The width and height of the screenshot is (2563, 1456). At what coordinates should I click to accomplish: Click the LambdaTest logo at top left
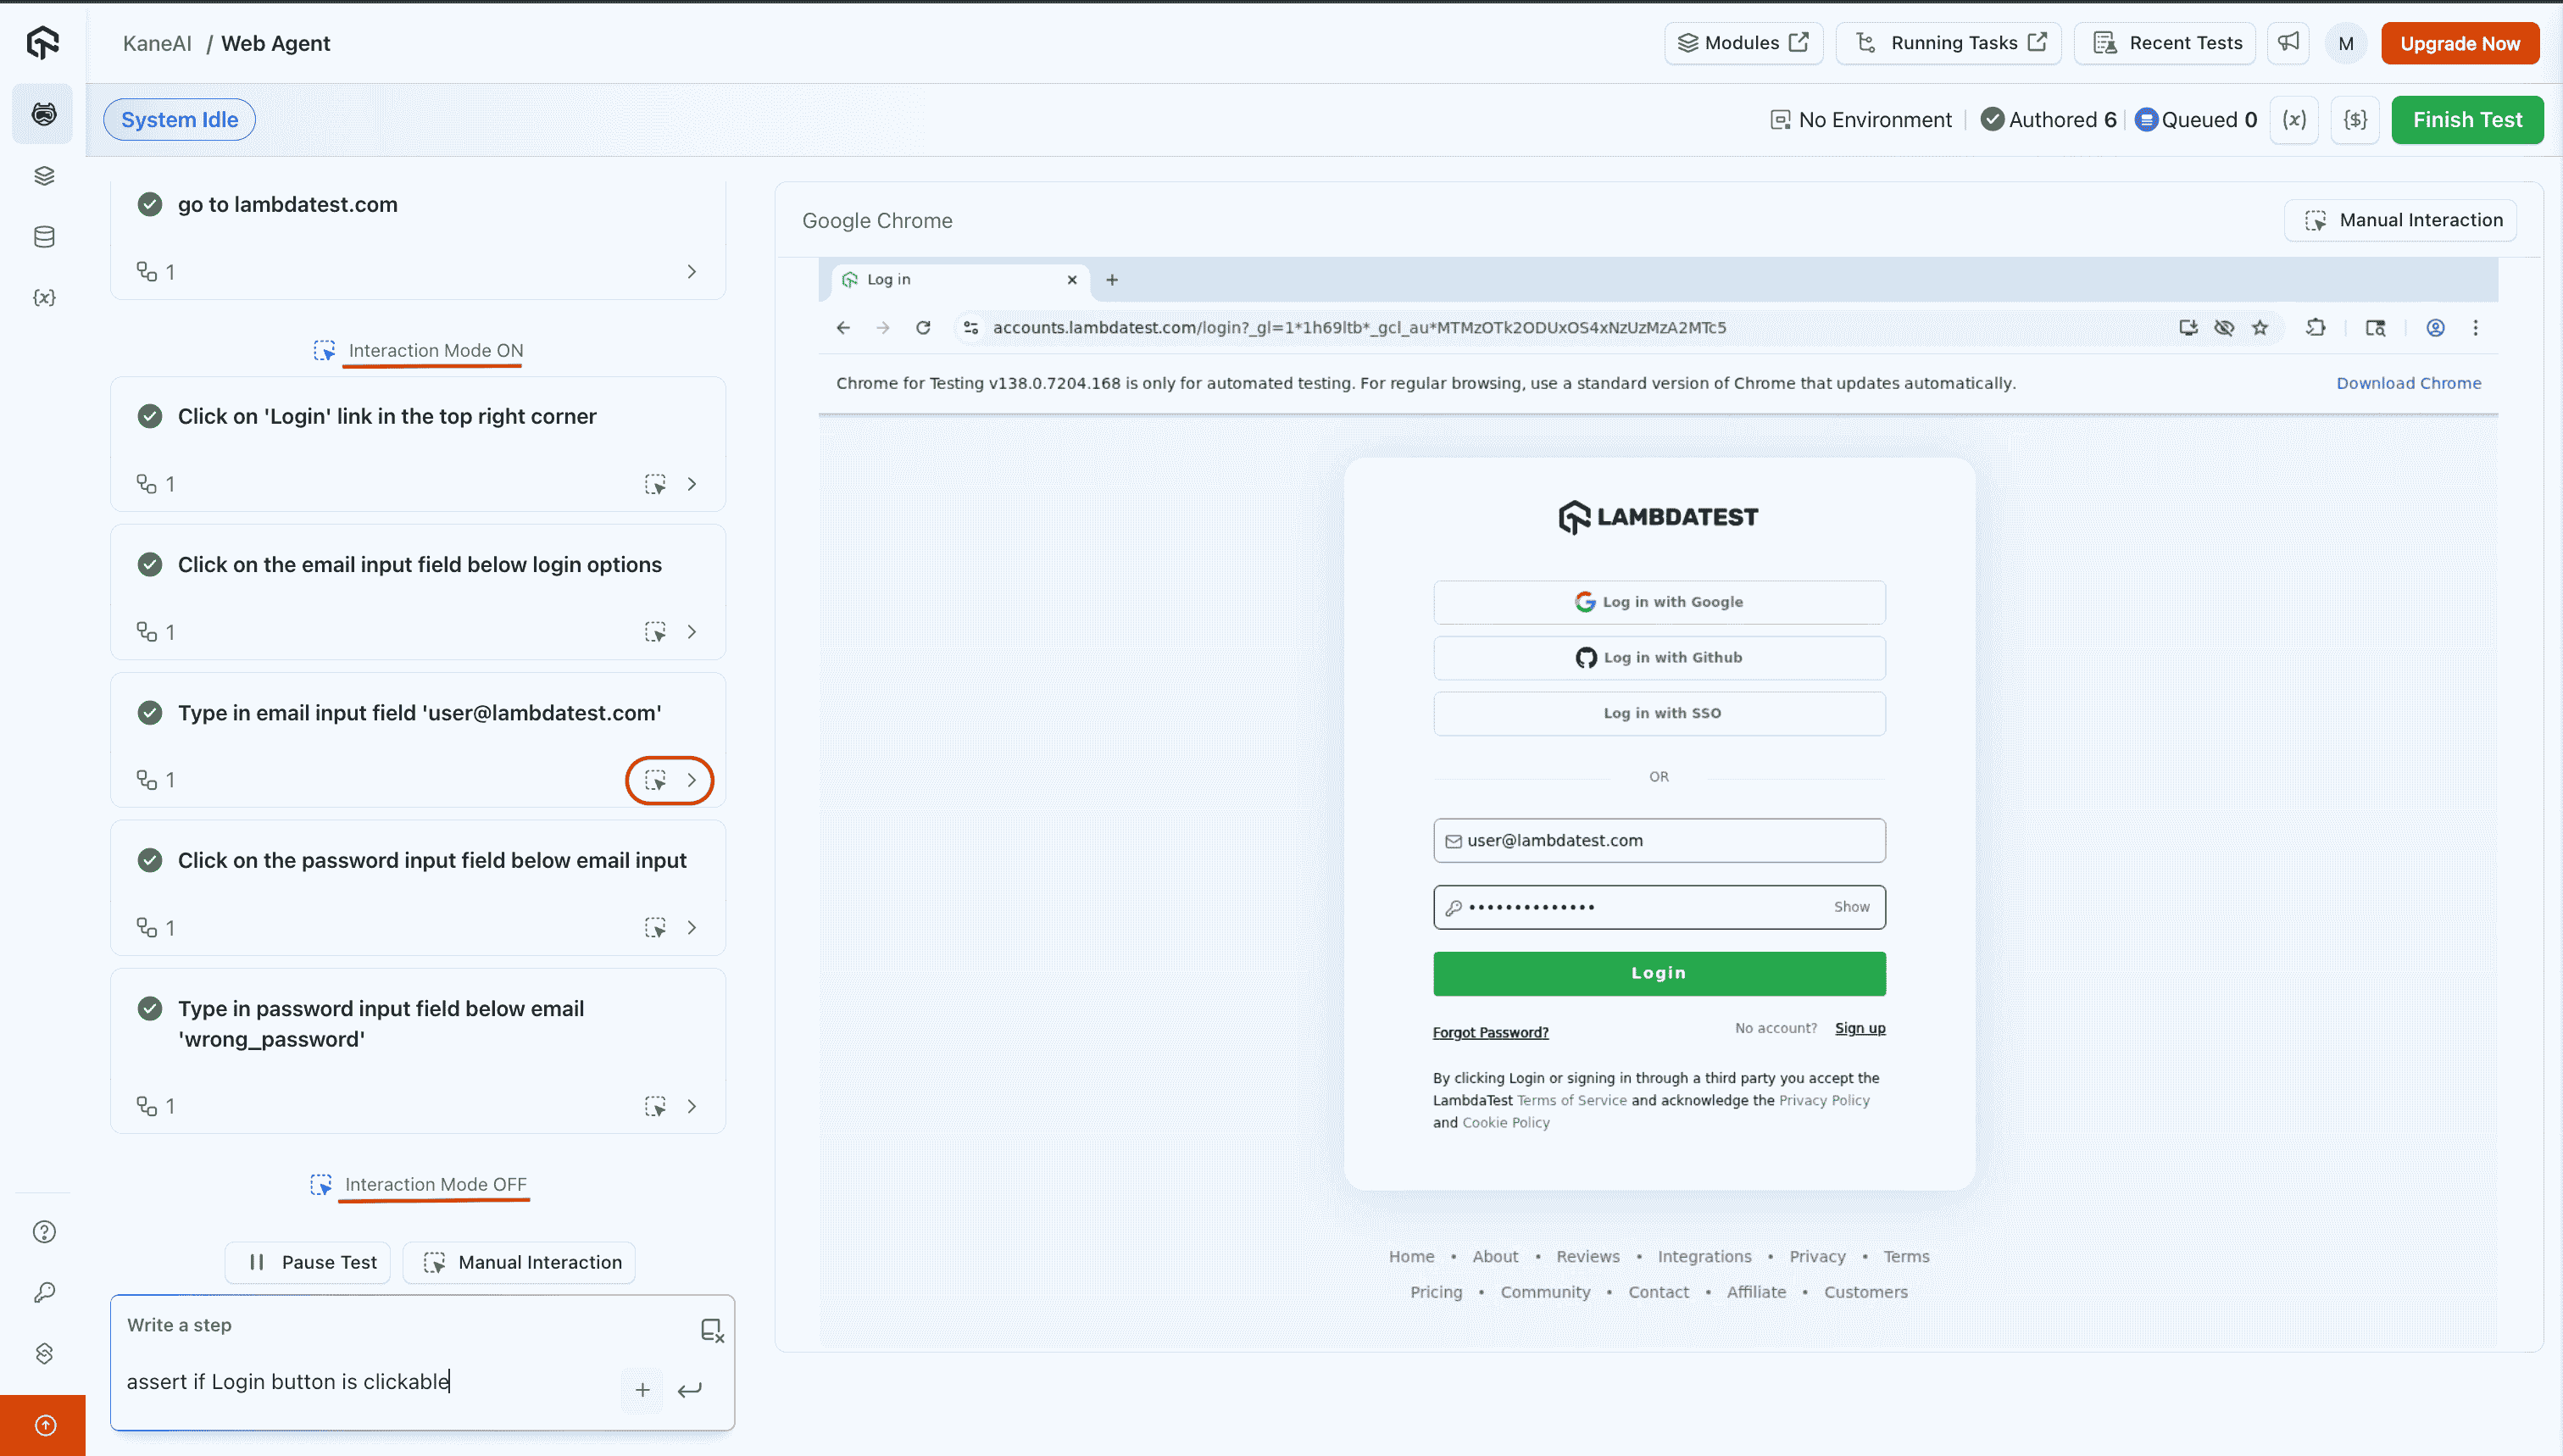[x=42, y=43]
